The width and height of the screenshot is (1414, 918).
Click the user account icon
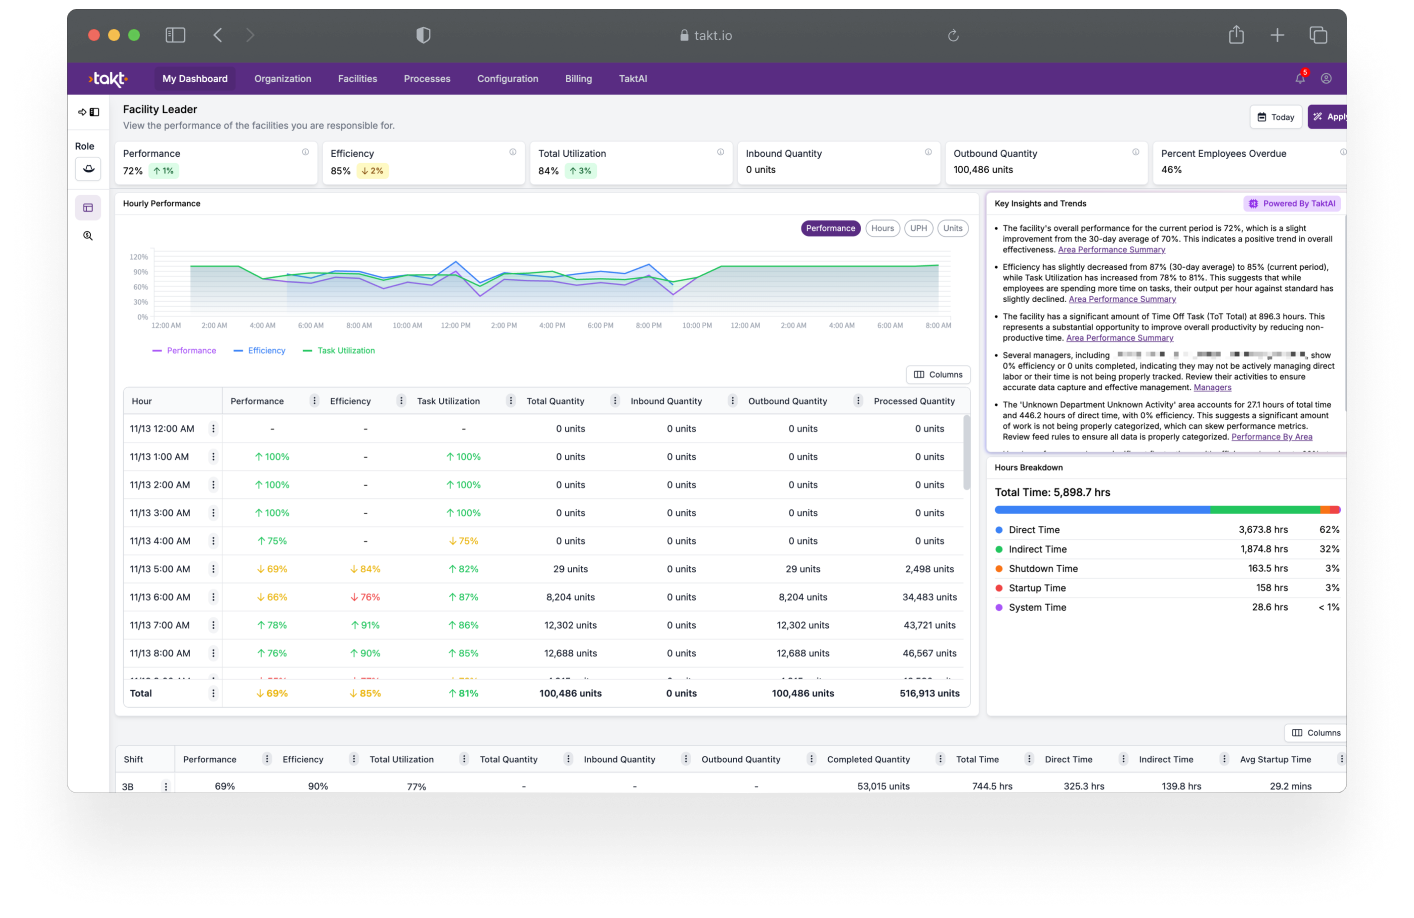click(1326, 77)
